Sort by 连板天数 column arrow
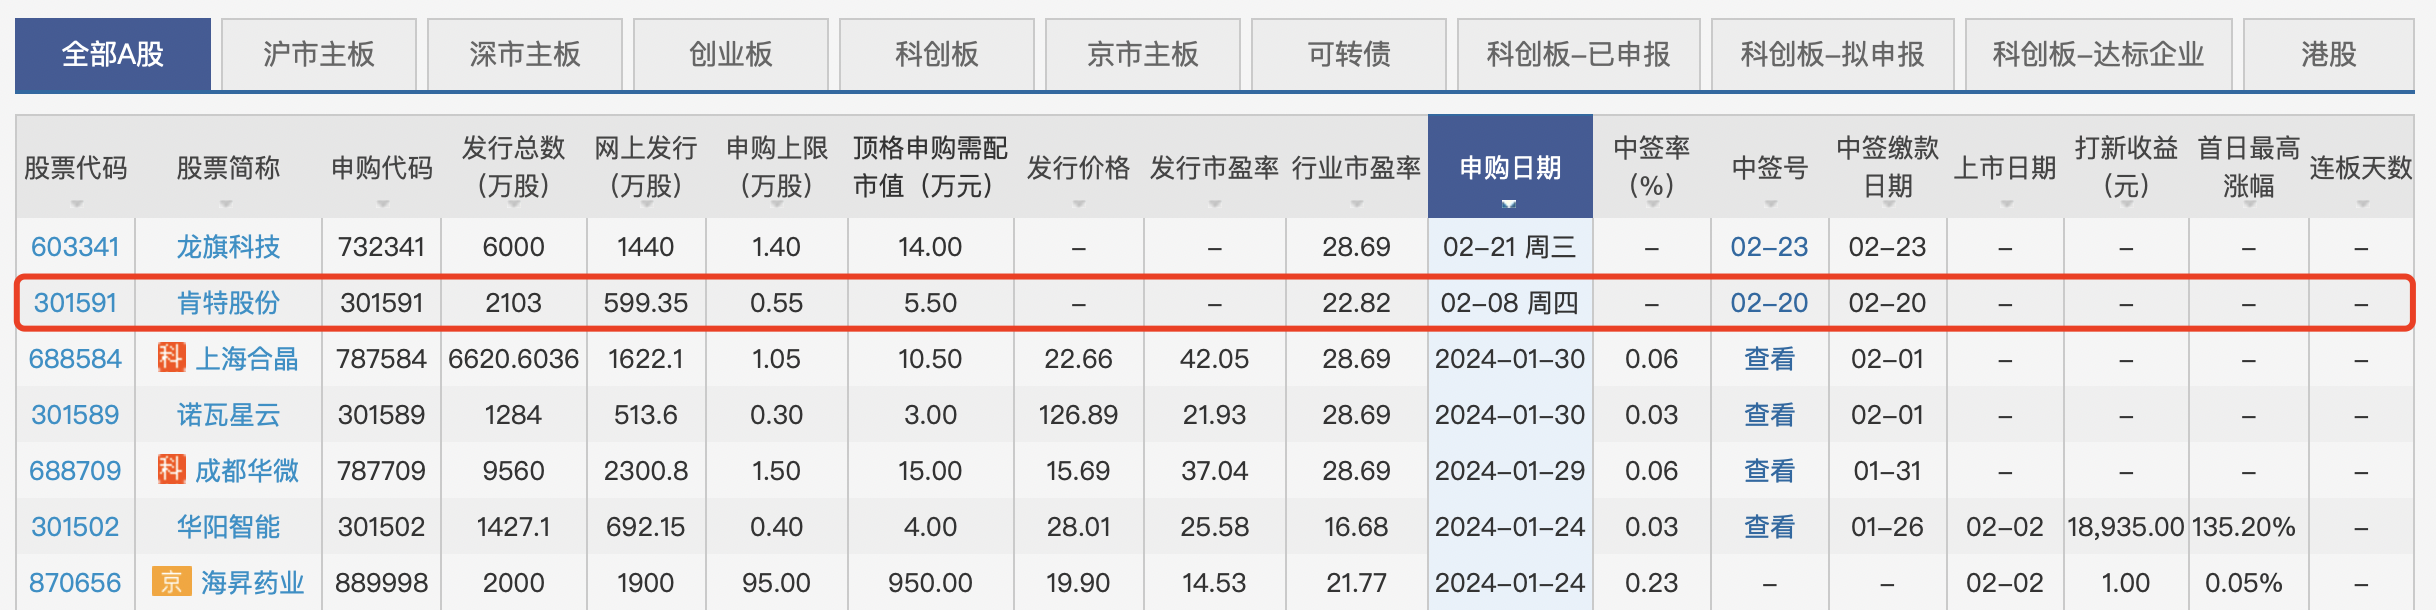The width and height of the screenshot is (2436, 610). pyautogui.click(x=2362, y=204)
